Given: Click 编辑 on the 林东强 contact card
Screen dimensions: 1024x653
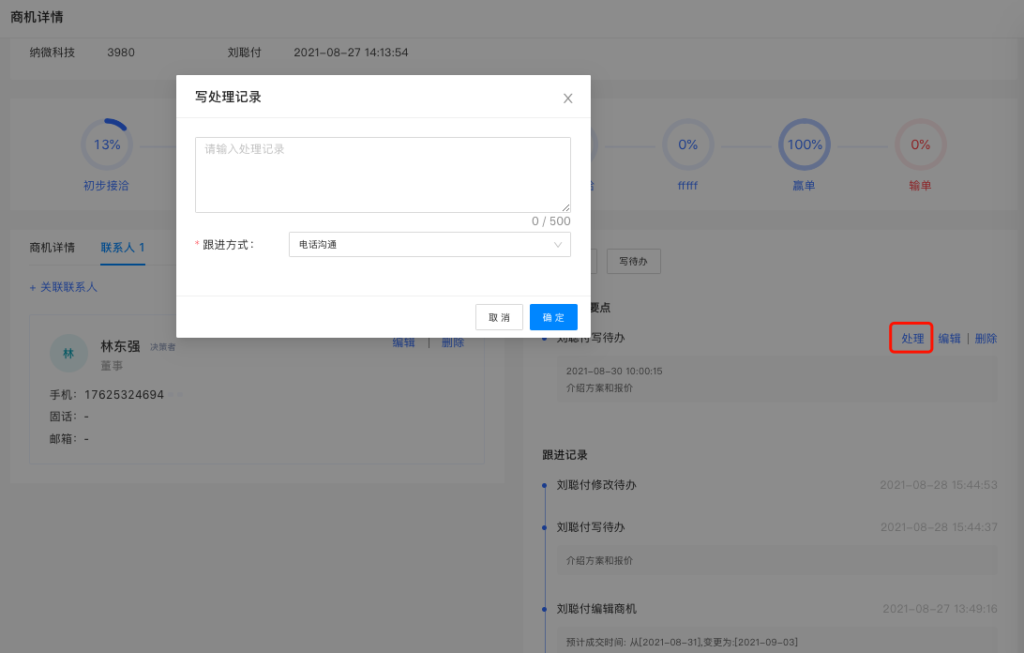Looking at the screenshot, I should coord(404,342).
